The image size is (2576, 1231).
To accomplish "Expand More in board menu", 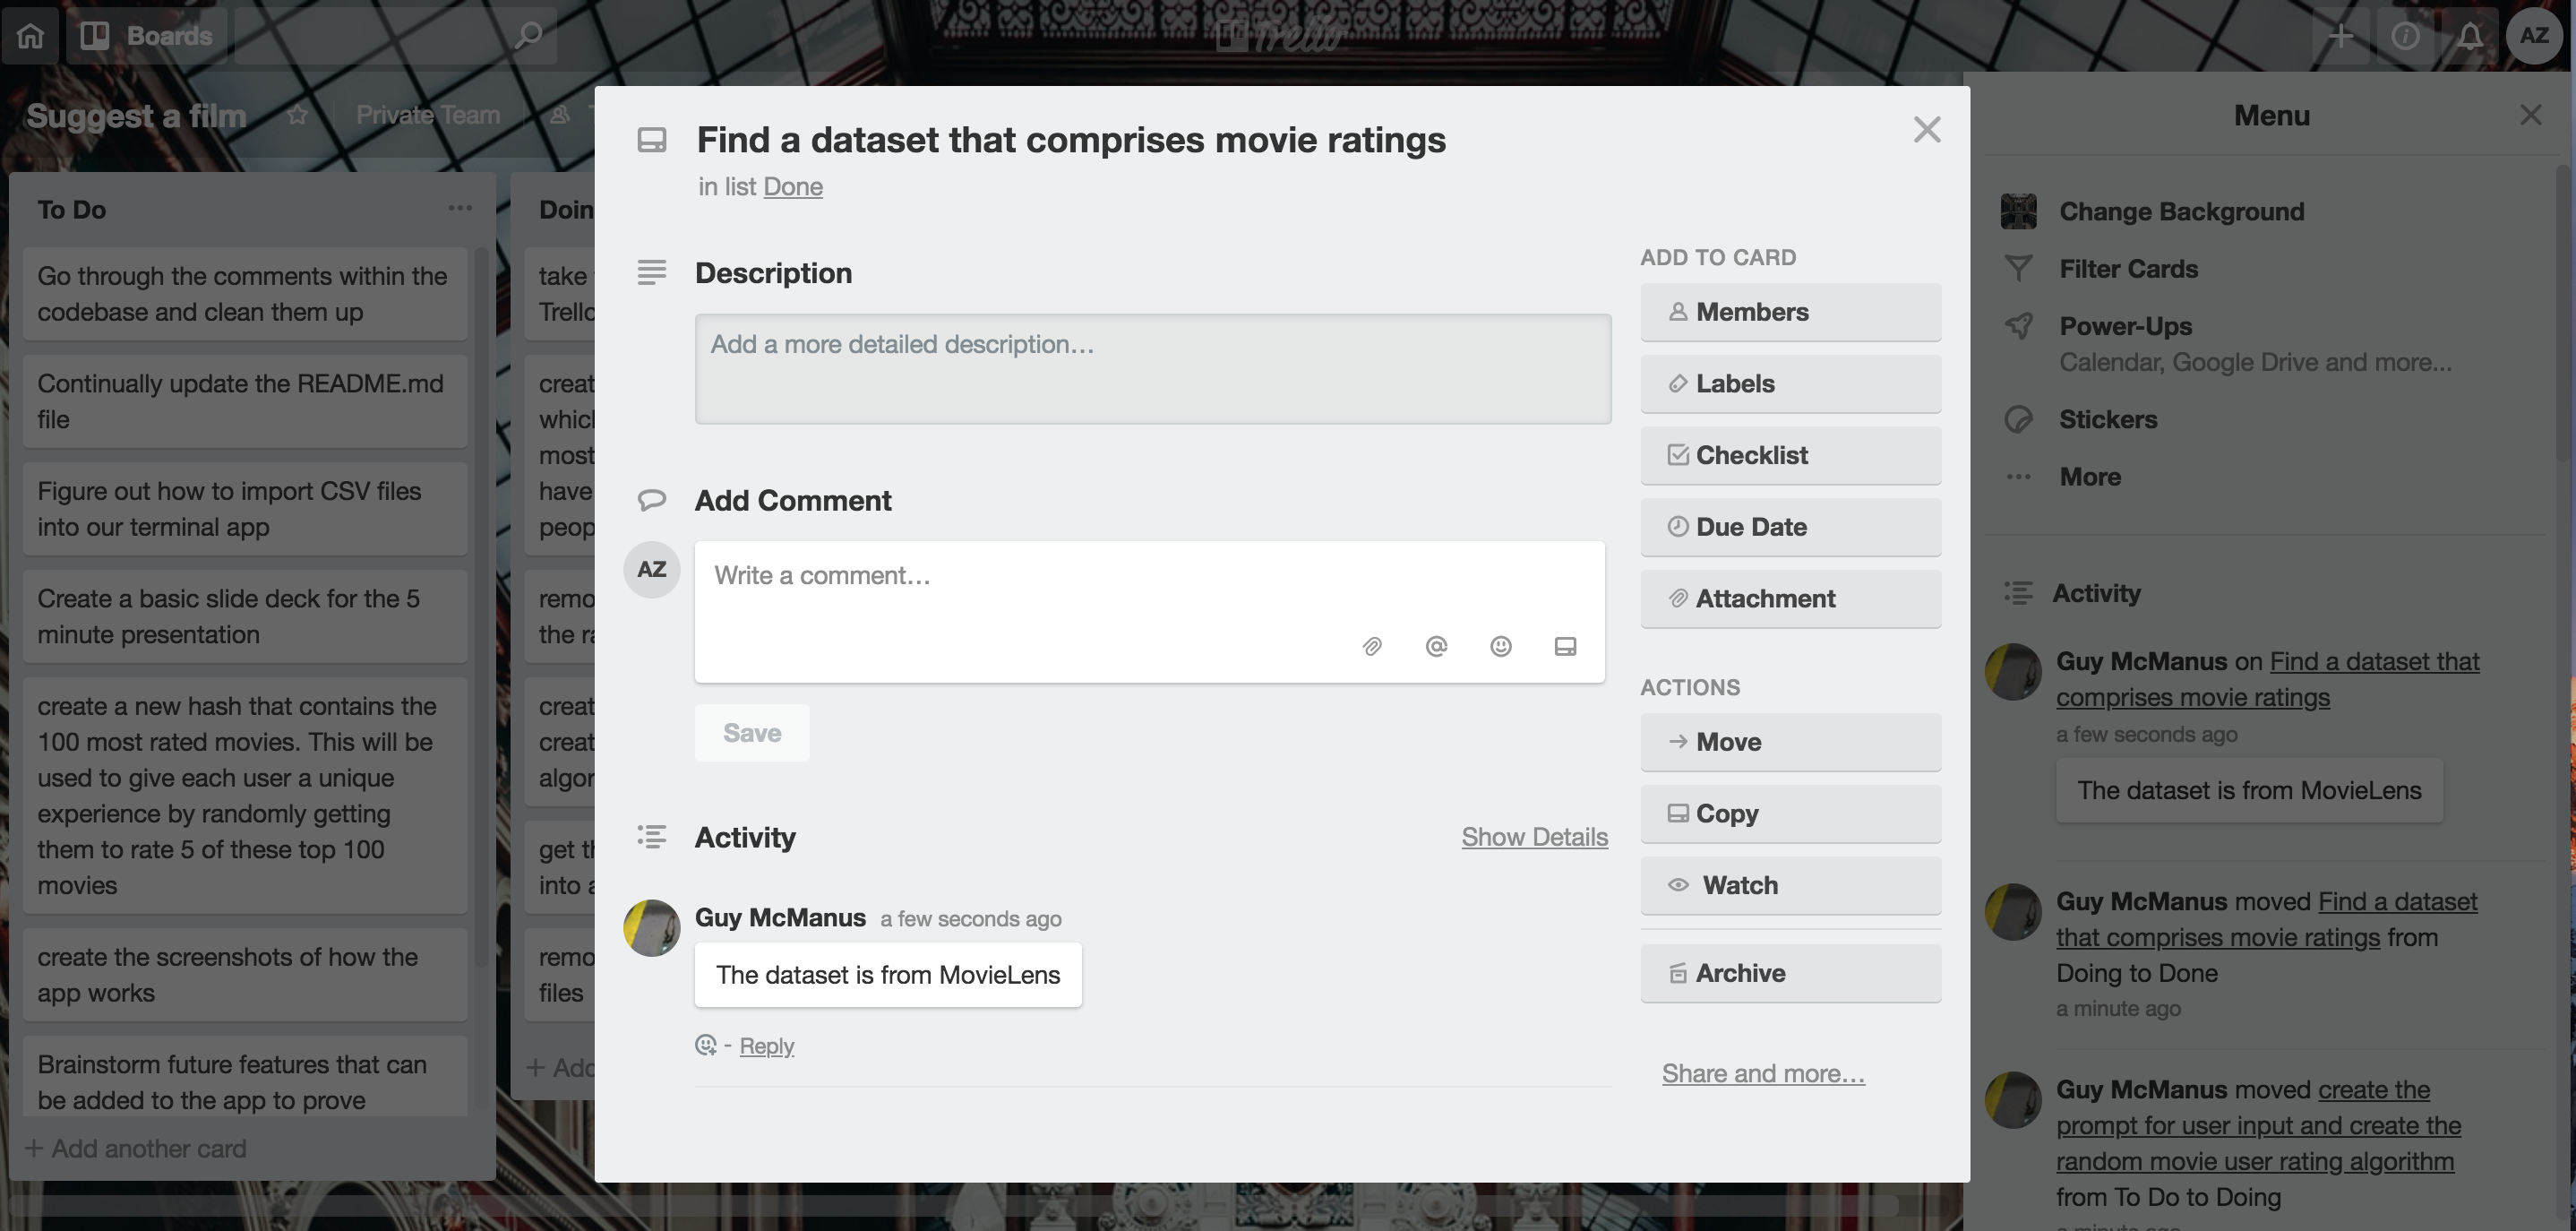I will pyautogui.click(x=2089, y=477).
